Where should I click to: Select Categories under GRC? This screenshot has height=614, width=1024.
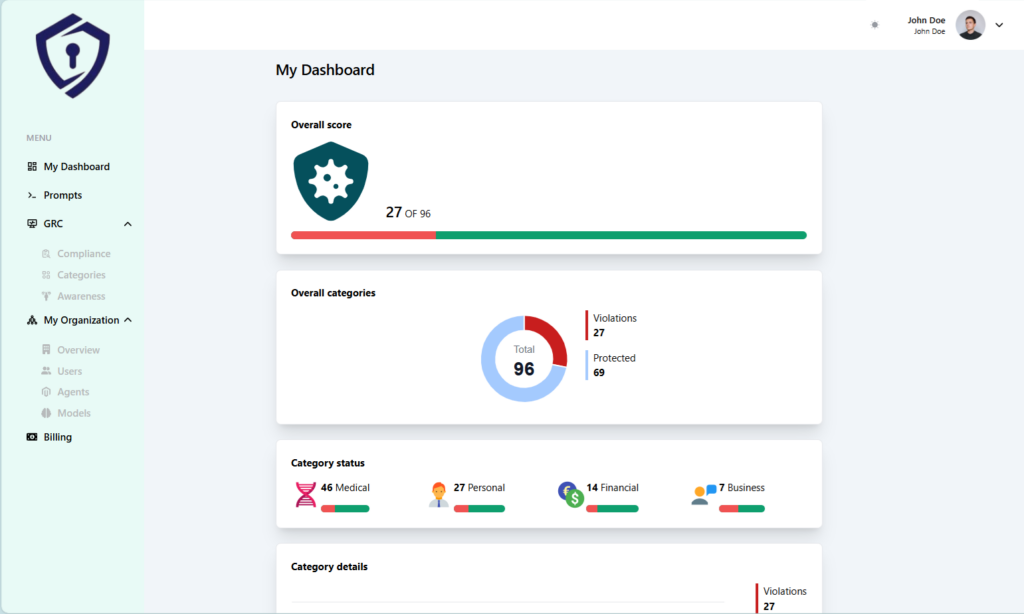(x=81, y=275)
